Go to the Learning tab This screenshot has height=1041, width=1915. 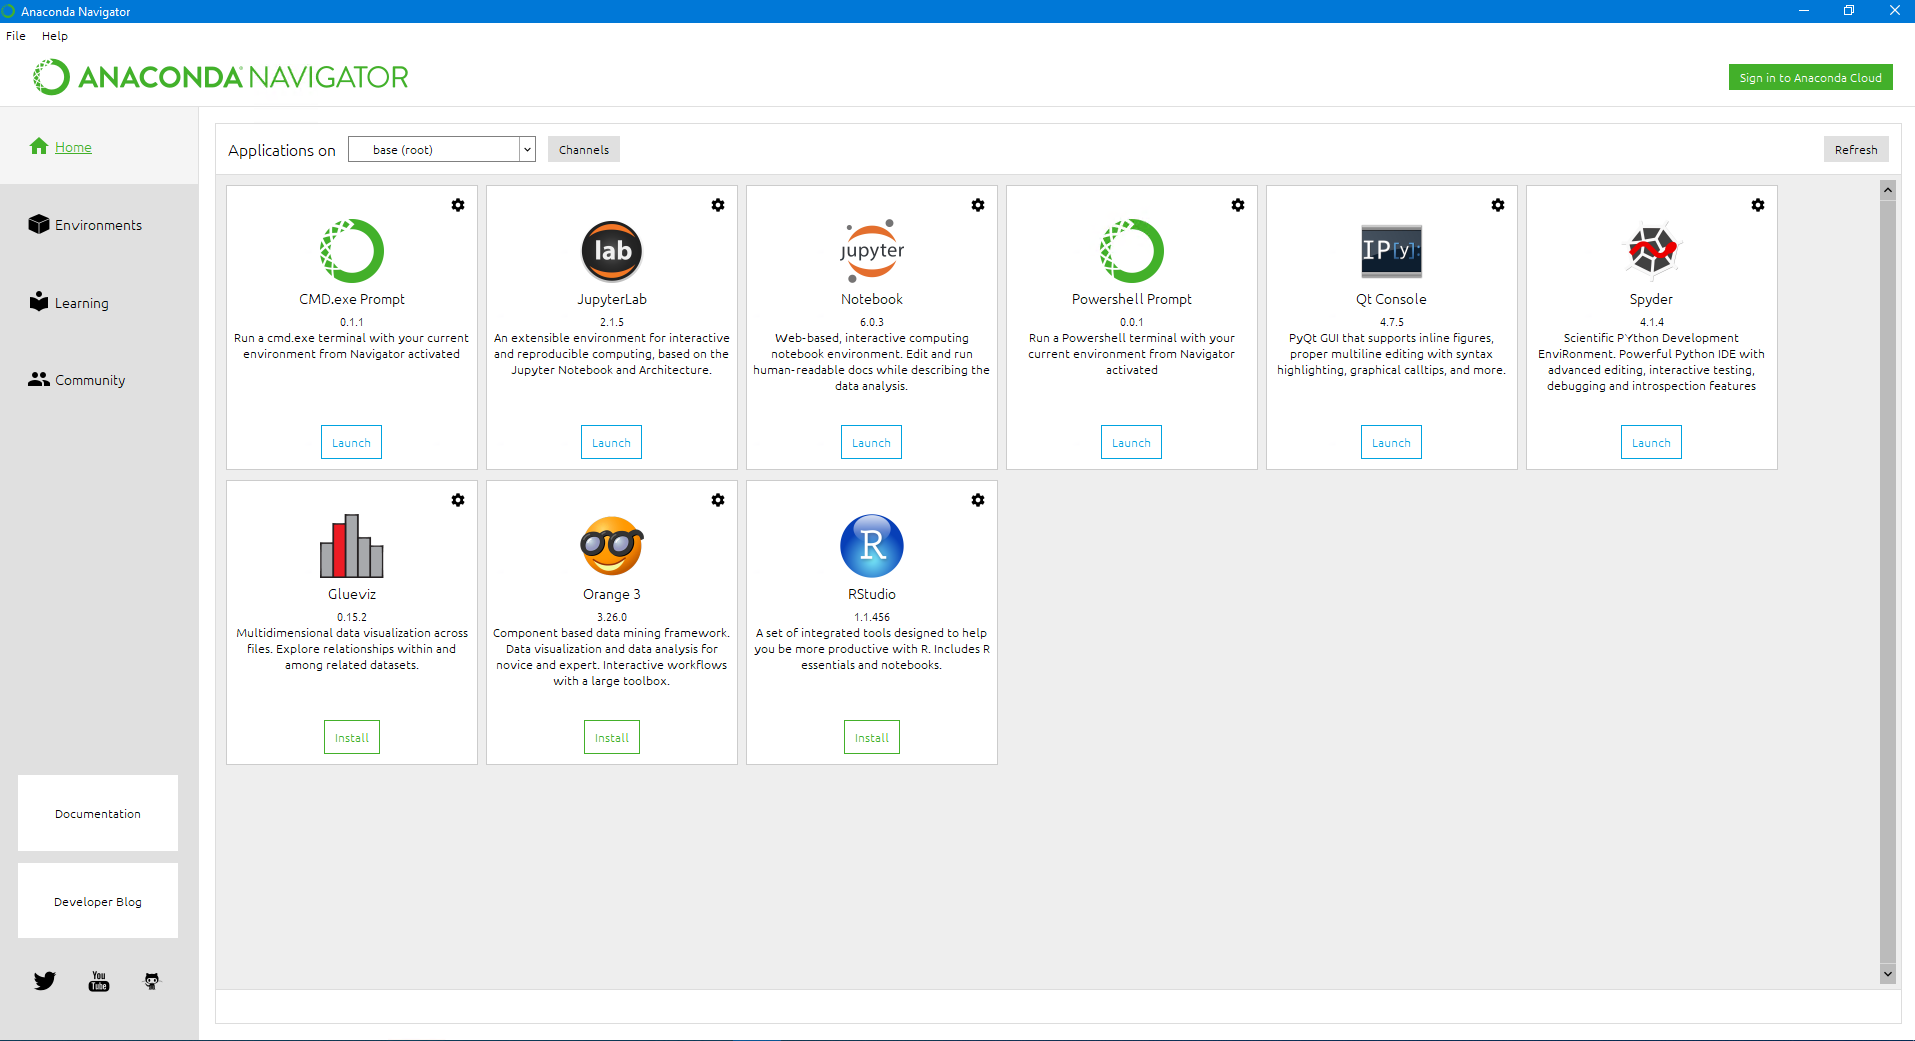81,303
